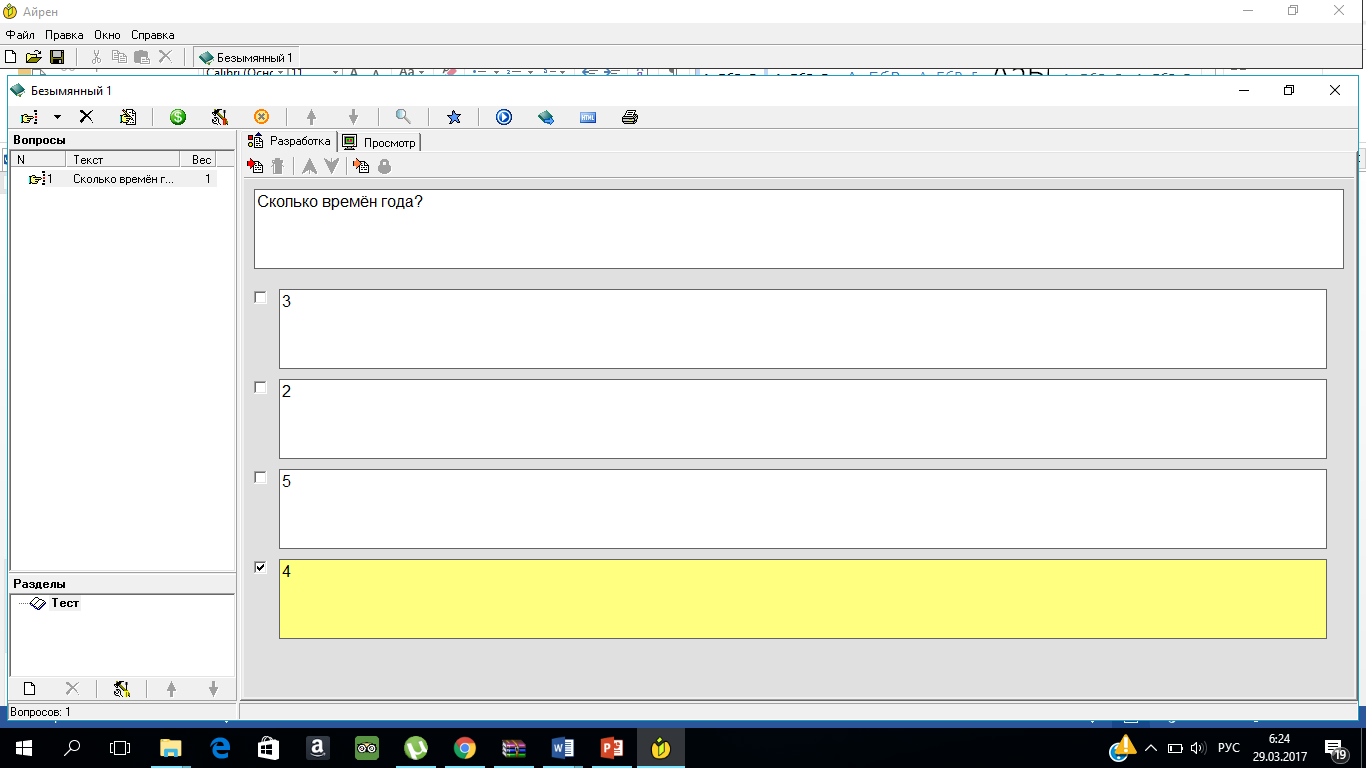
Task: Click the move section up arrow under Разделы
Action: tap(171, 688)
